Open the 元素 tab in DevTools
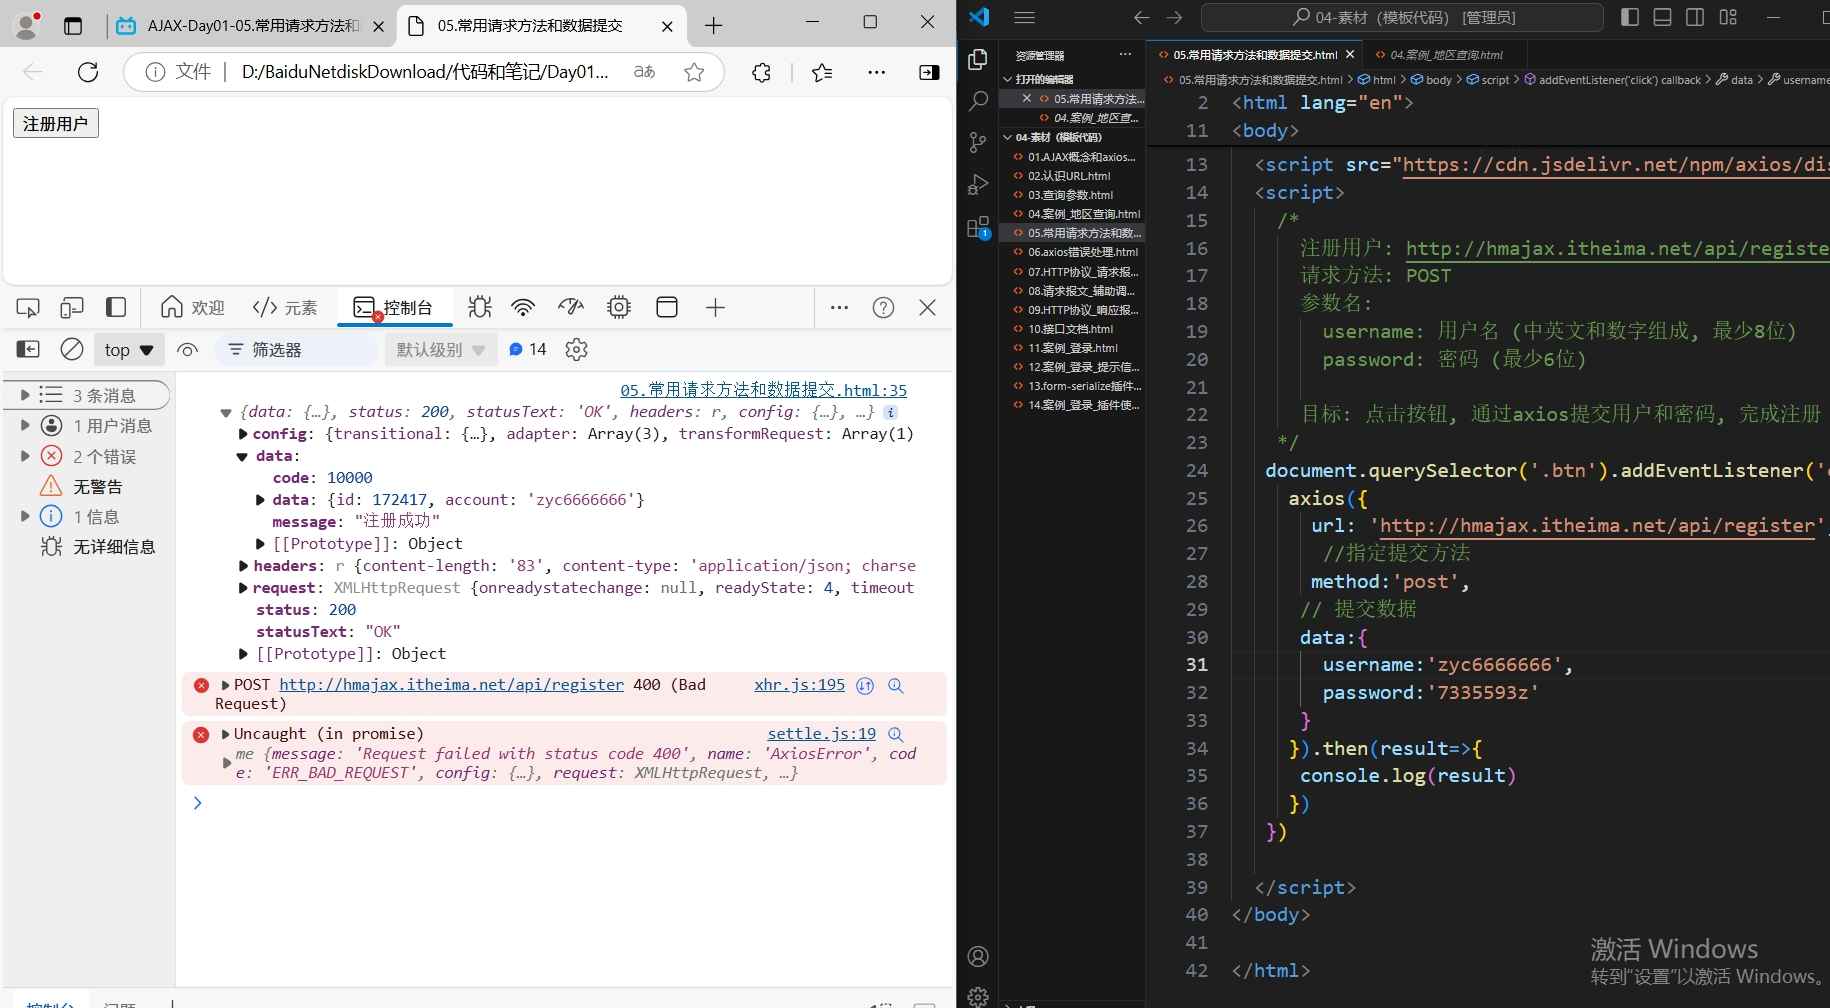The width and height of the screenshot is (1830, 1008). (x=285, y=308)
